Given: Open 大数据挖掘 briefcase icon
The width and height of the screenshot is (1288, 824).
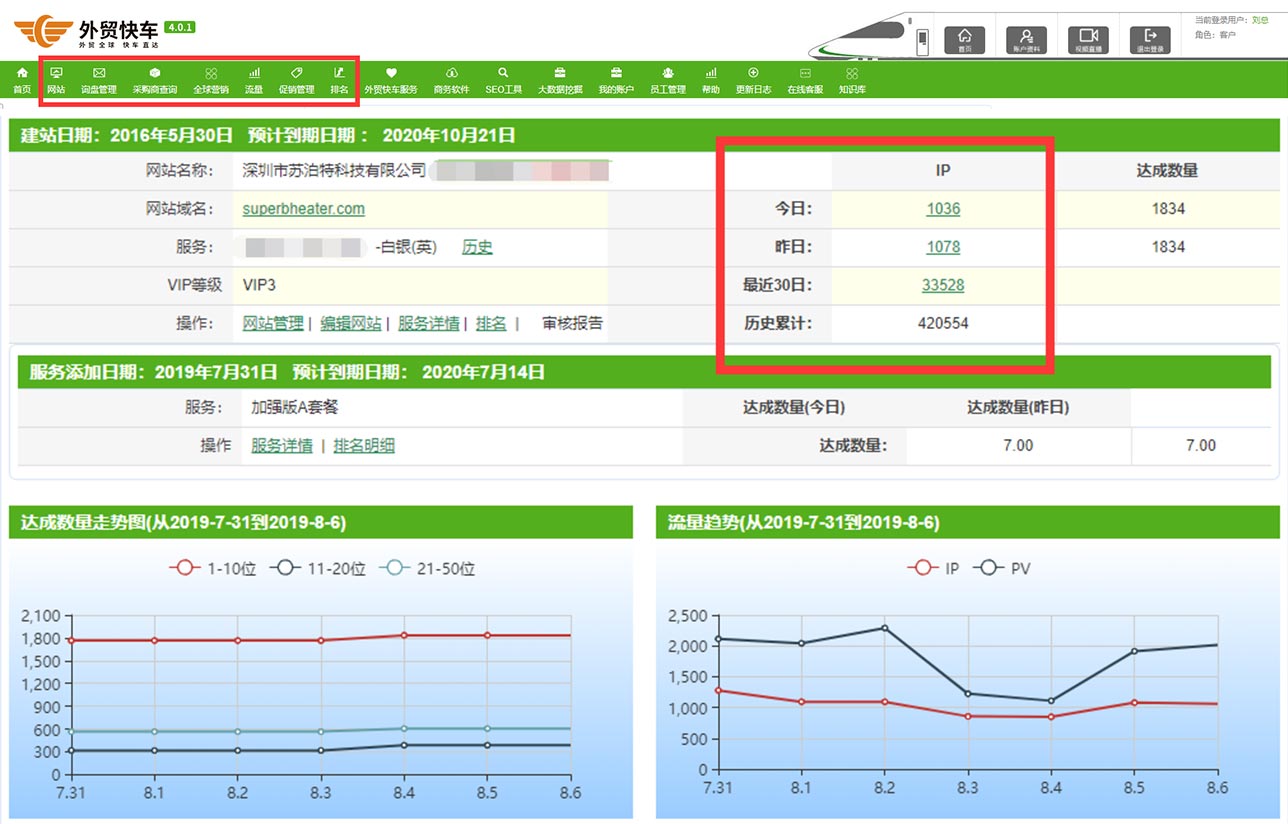Looking at the screenshot, I should click(560, 80).
